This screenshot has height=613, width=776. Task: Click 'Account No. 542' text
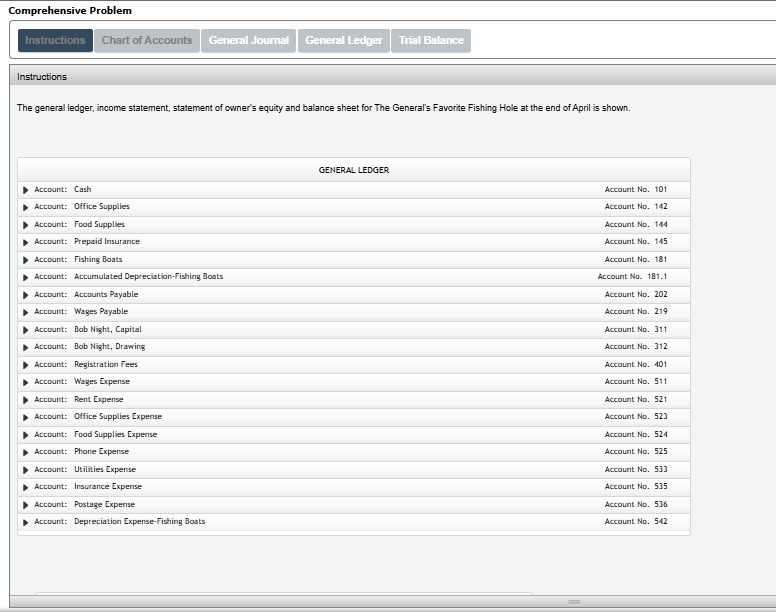[x=636, y=521]
